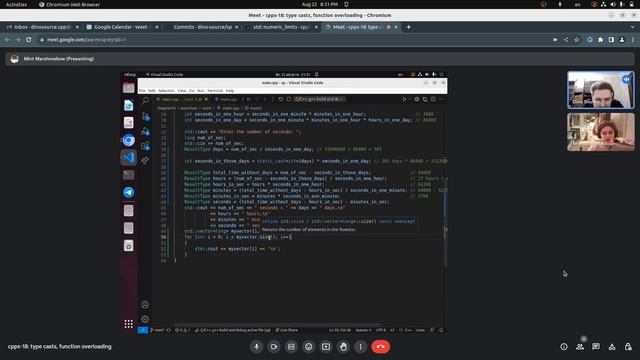This screenshot has width=640, height=360.
Task: Open the in-call chat panel
Action: (596, 347)
